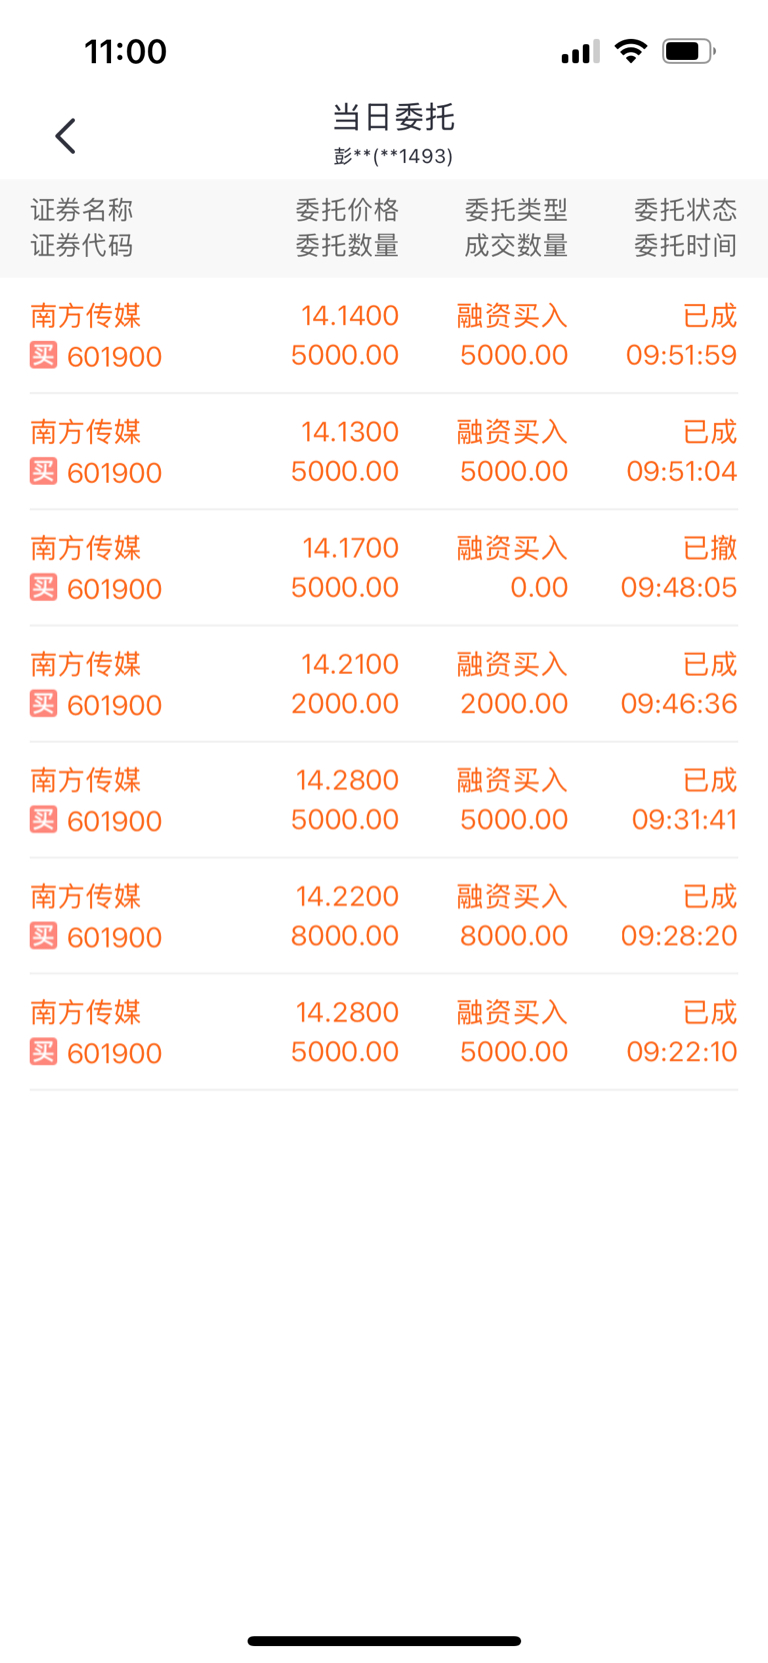Tap the 委托价格 column header
768x1663 pixels.
[x=347, y=210]
